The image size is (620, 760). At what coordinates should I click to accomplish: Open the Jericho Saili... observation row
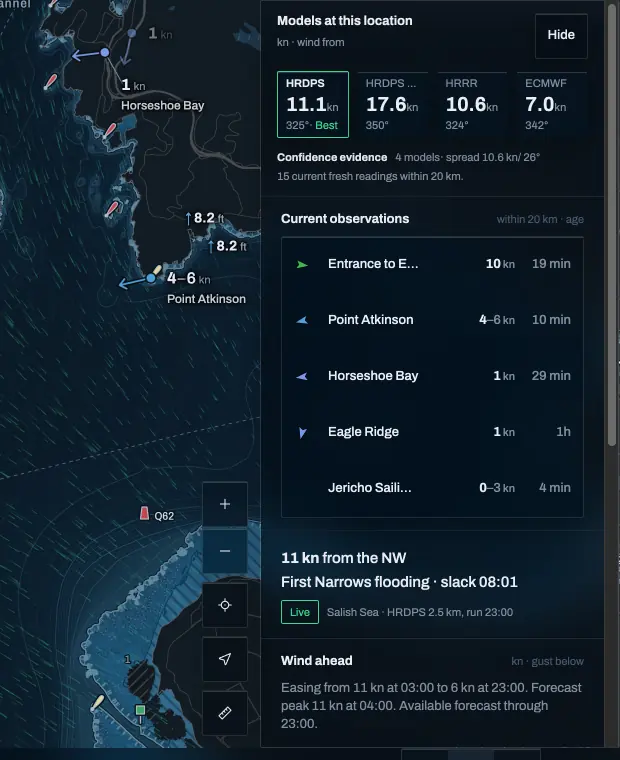click(x=432, y=488)
